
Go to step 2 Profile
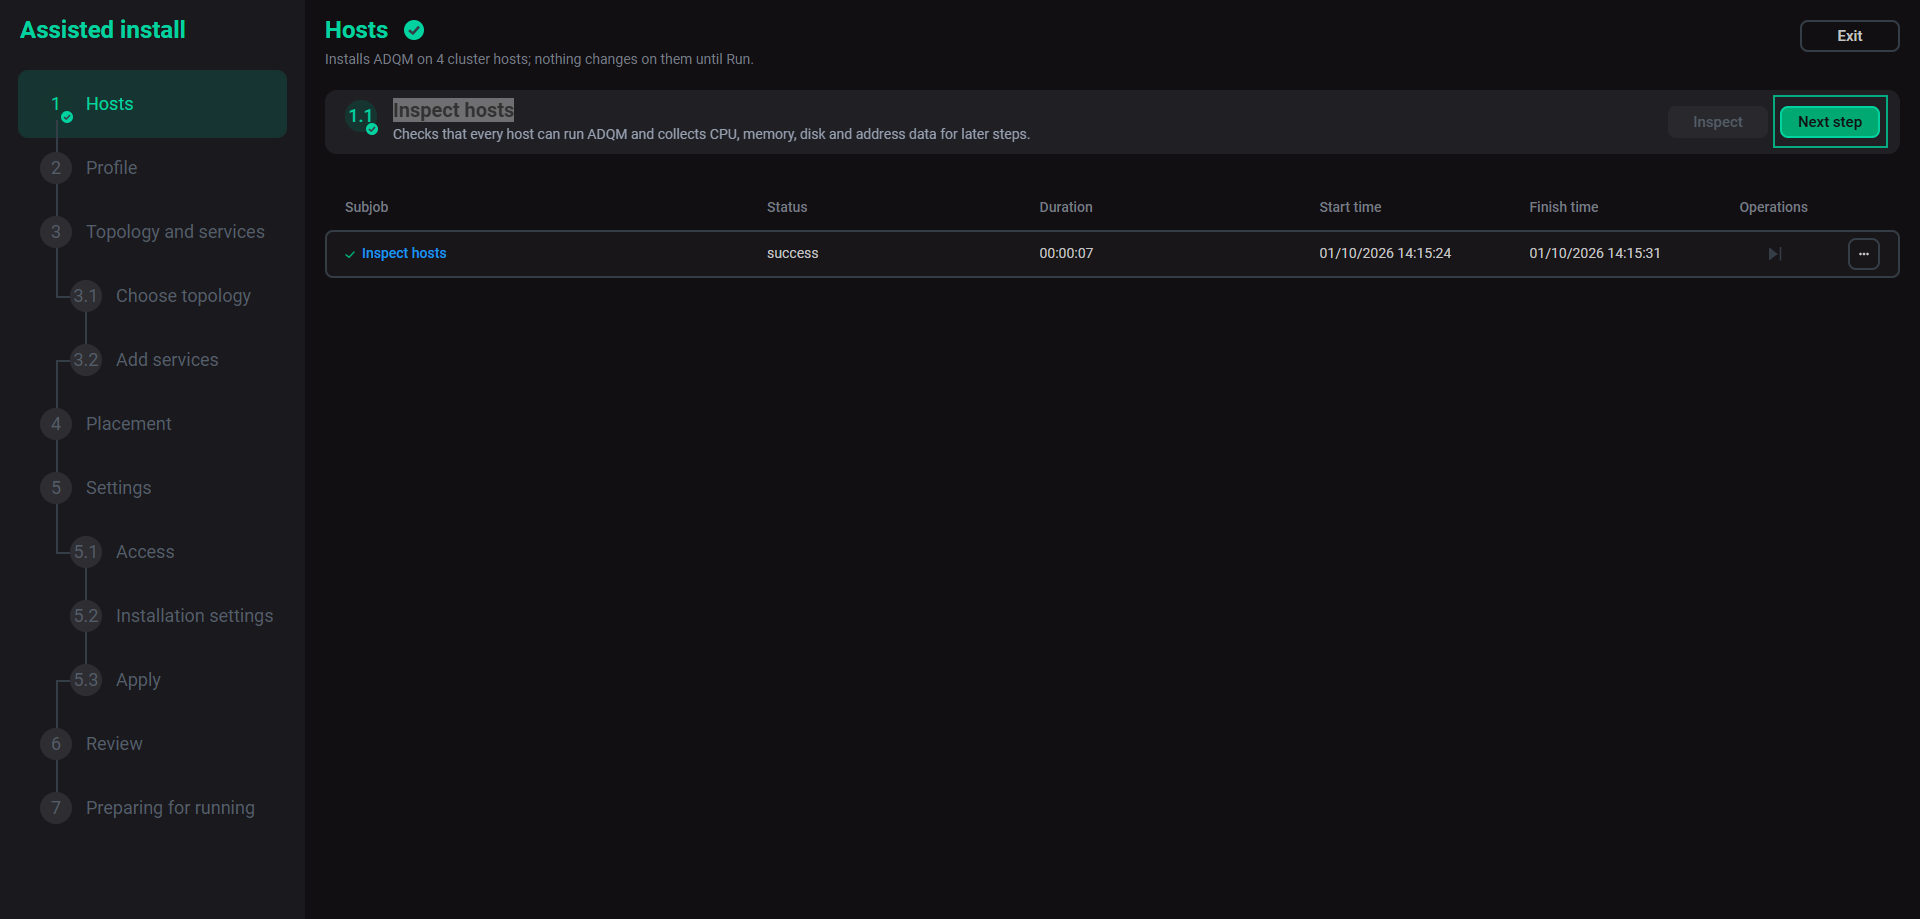point(111,168)
